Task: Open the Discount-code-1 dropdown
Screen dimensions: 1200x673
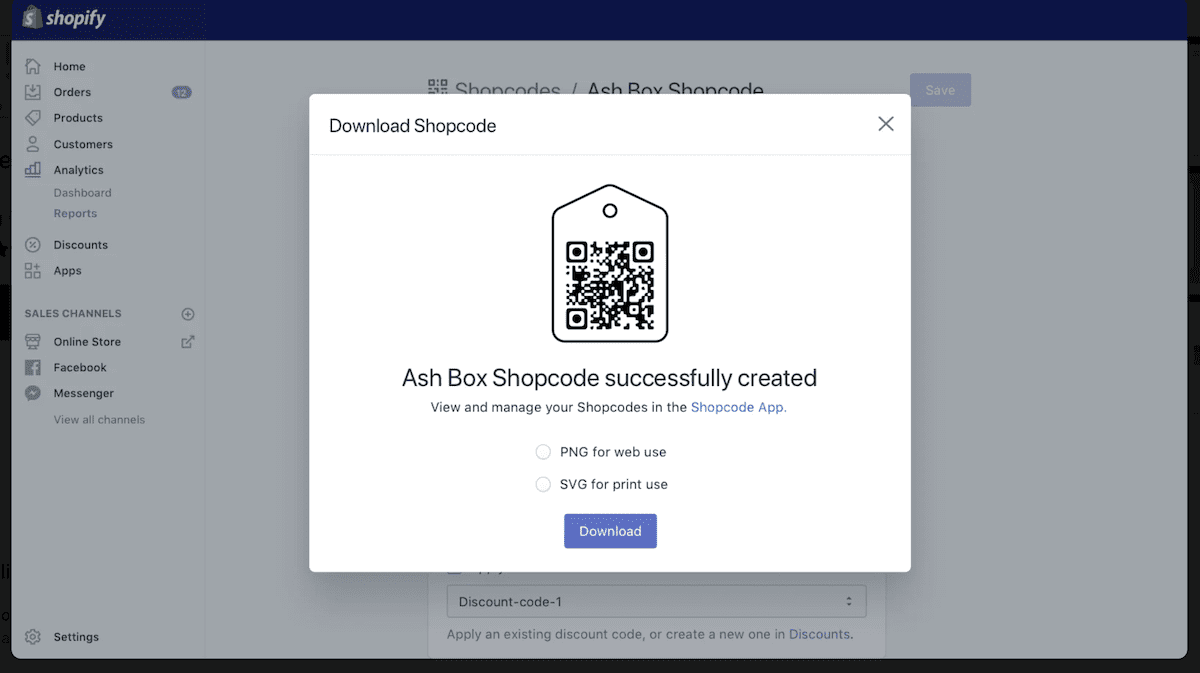Action: (656, 601)
